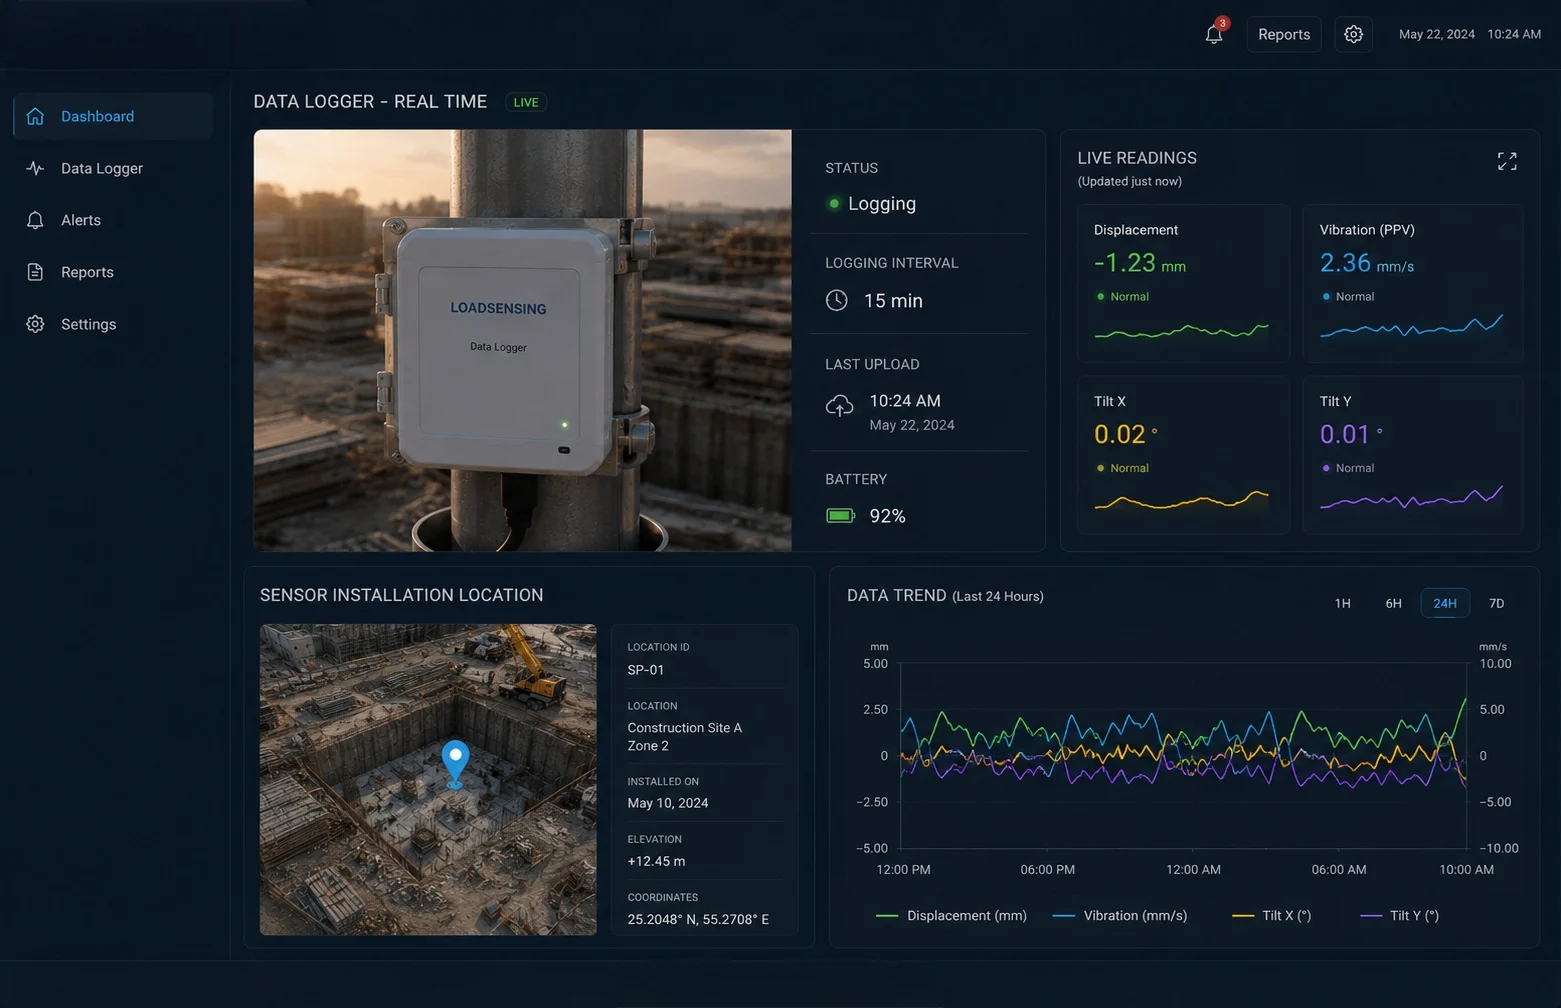Viewport: 1561px width, 1008px height.
Task: Click the blue map pin marker
Action: pos(455,763)
